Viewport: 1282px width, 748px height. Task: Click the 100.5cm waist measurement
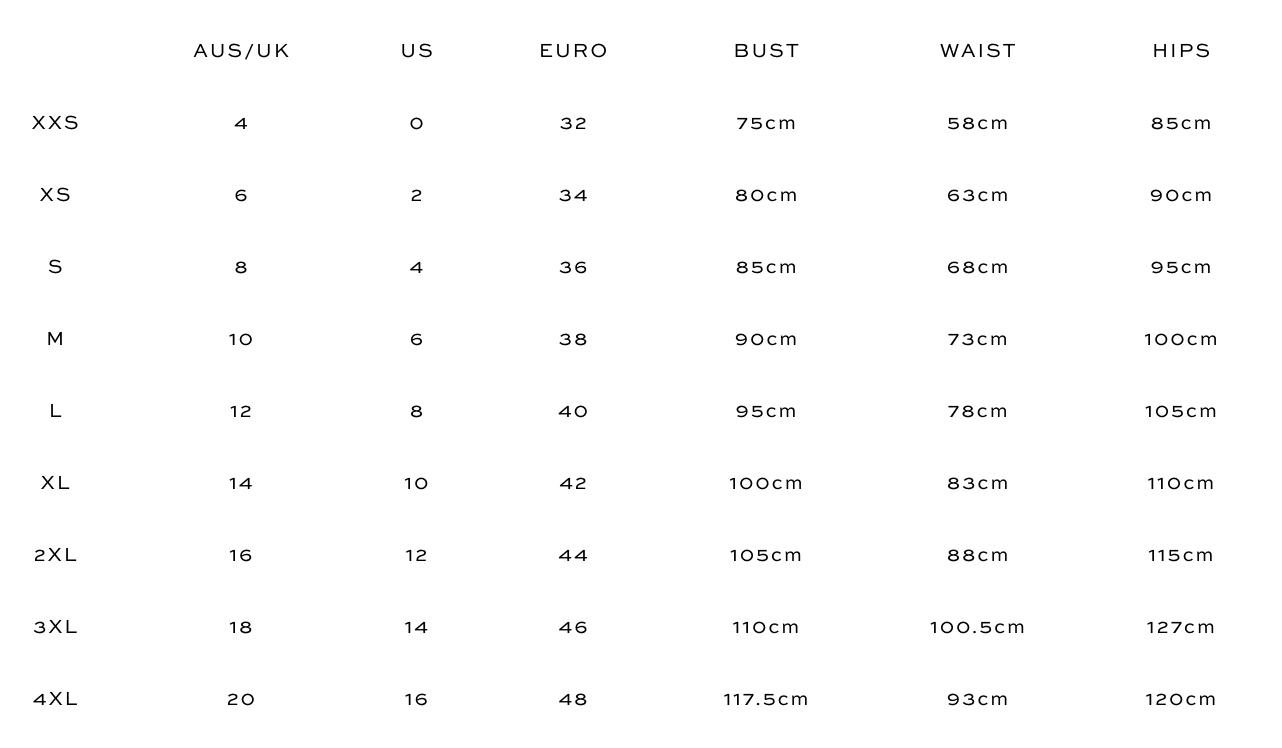tap(977, 627)
